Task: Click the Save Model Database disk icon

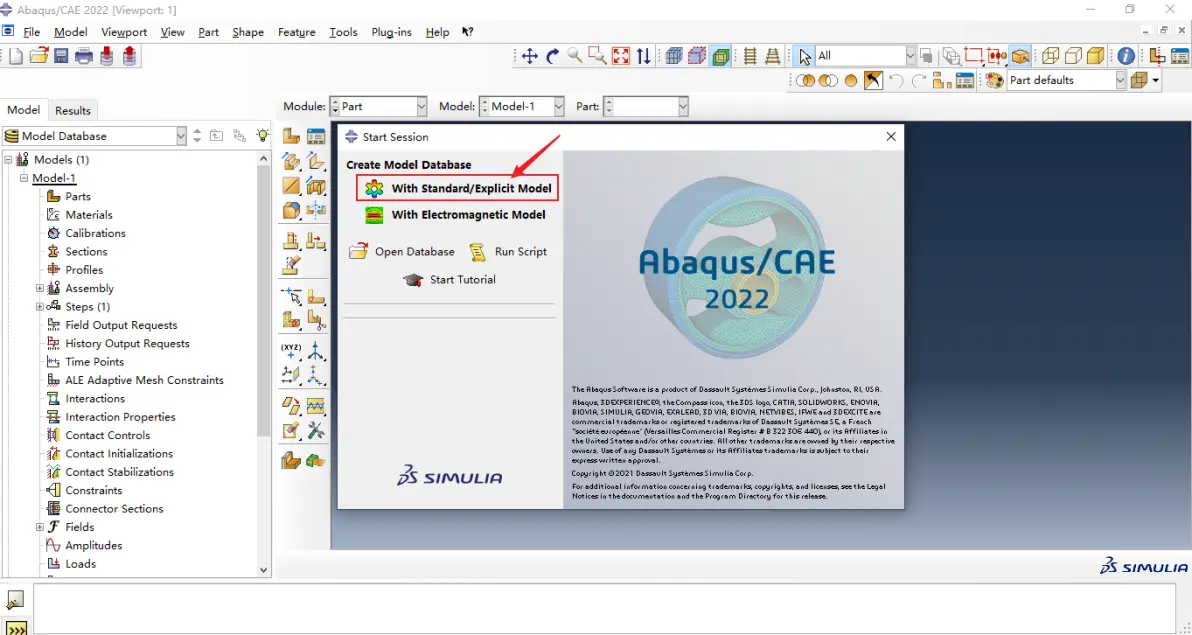Action: 61,56
